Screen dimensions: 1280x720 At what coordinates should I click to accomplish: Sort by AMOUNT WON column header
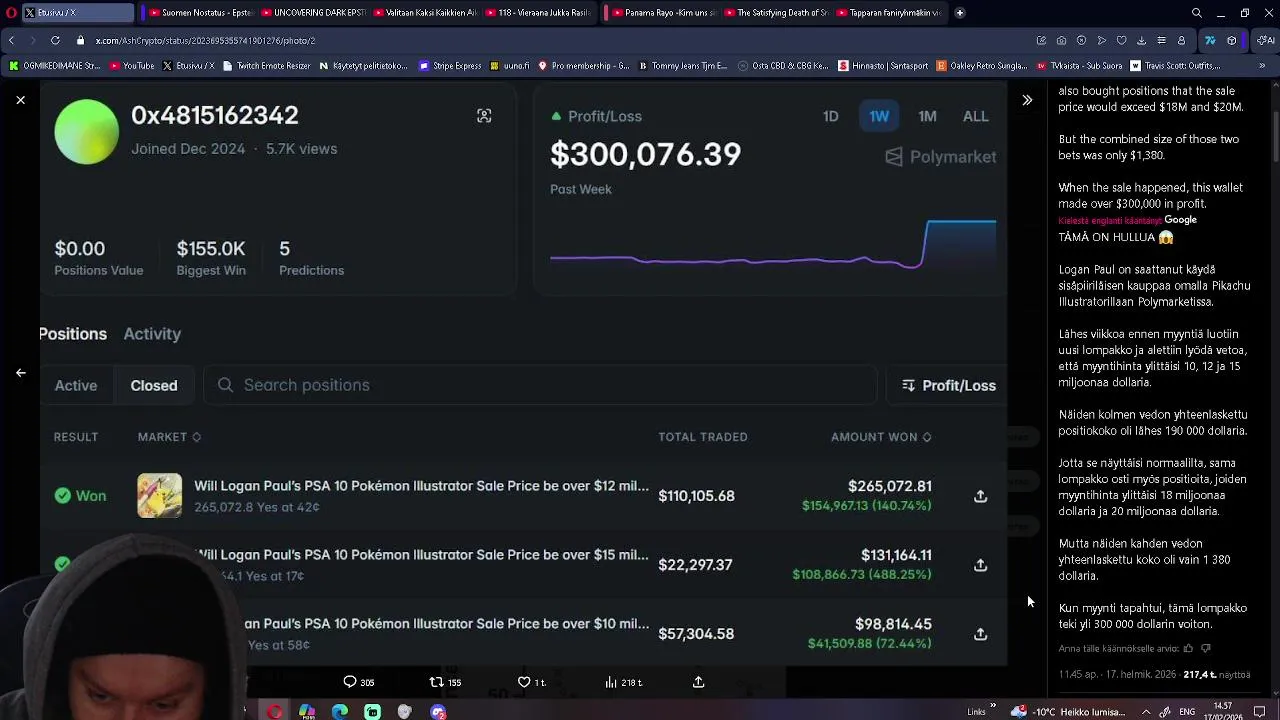click(x=881, y=437)
